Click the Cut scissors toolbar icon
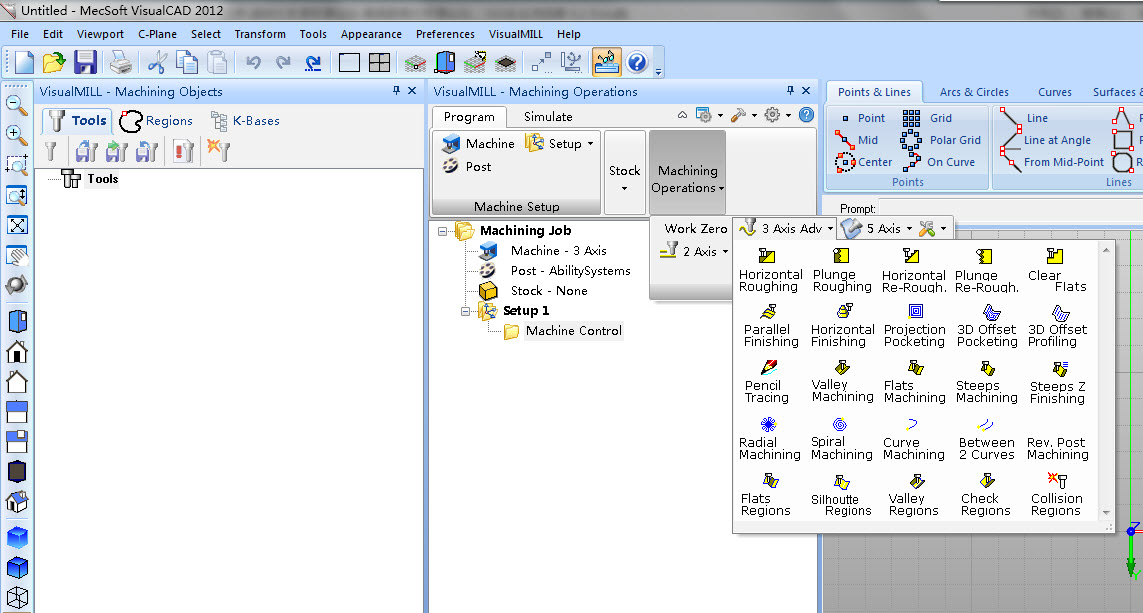 tap(156, 63)
